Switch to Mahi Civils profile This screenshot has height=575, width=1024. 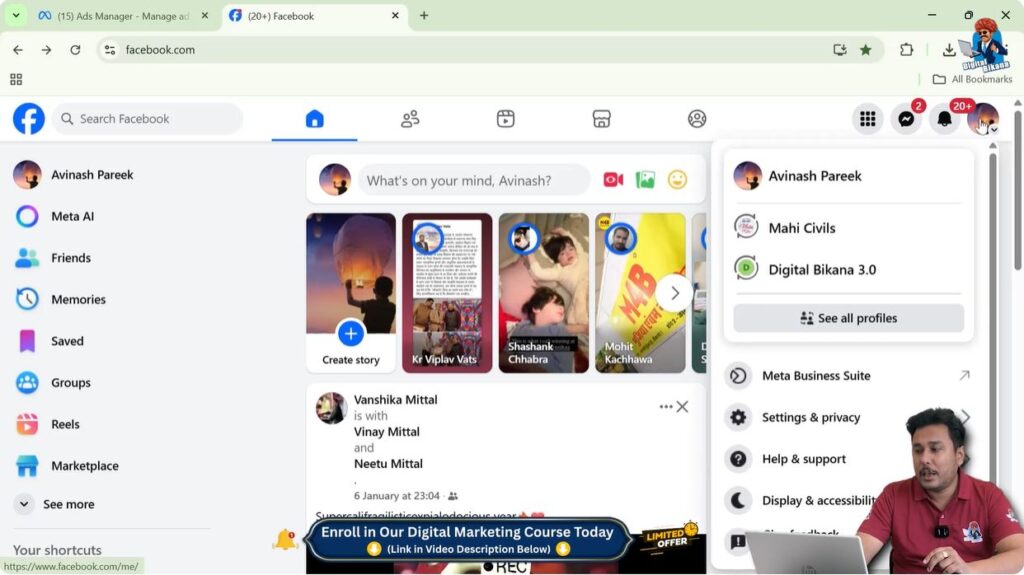tap(848, 228)
